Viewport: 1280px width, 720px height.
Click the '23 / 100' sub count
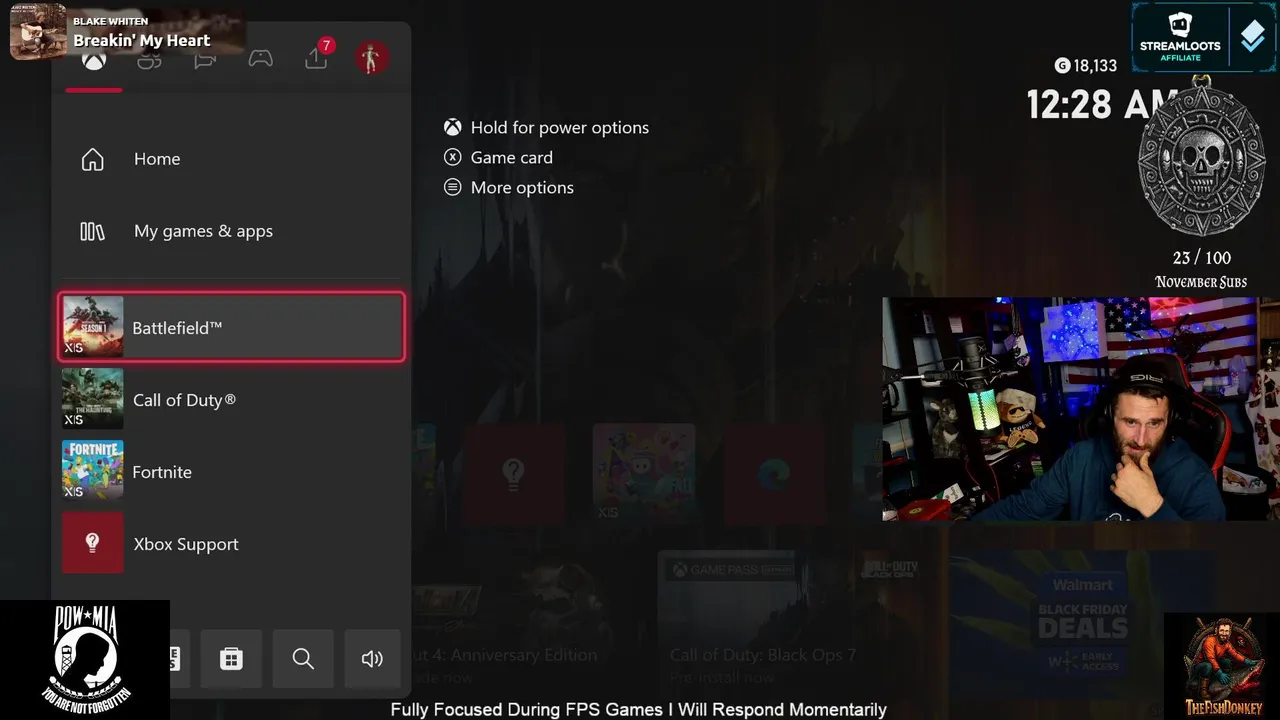(x=1201, y=258)
